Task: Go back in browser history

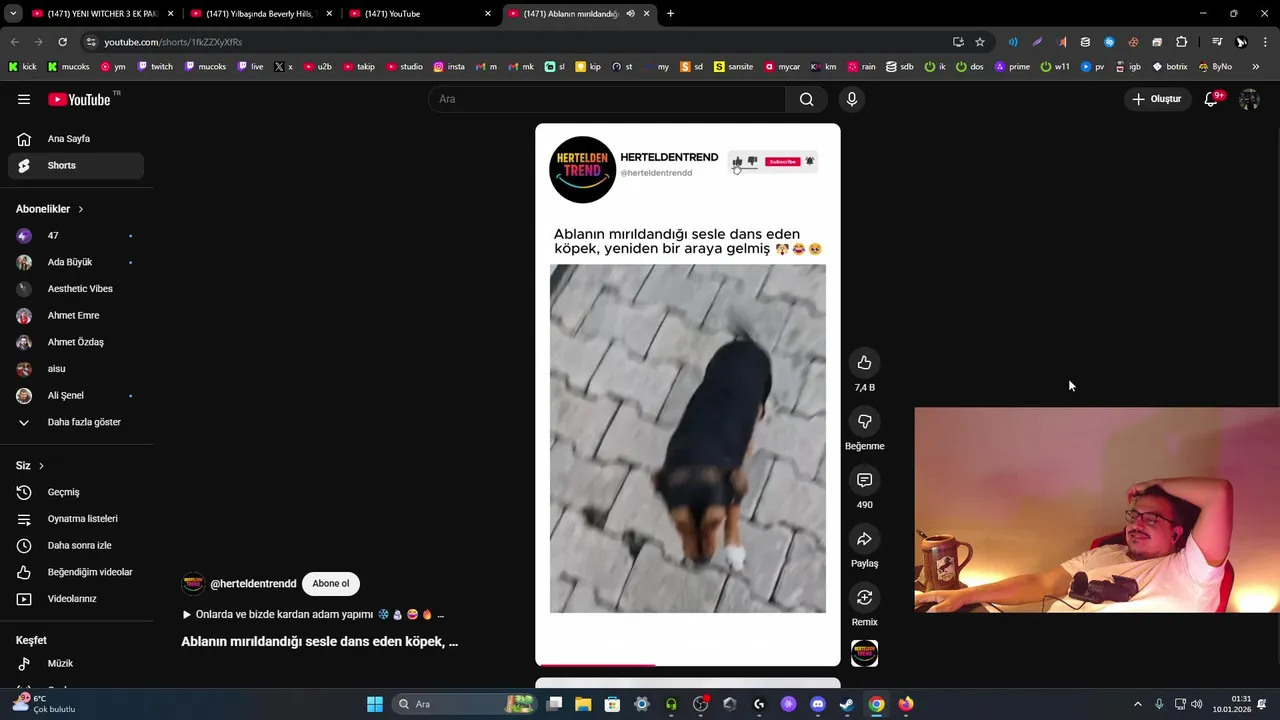Action: pyautogui.click(x=14, y=42)
